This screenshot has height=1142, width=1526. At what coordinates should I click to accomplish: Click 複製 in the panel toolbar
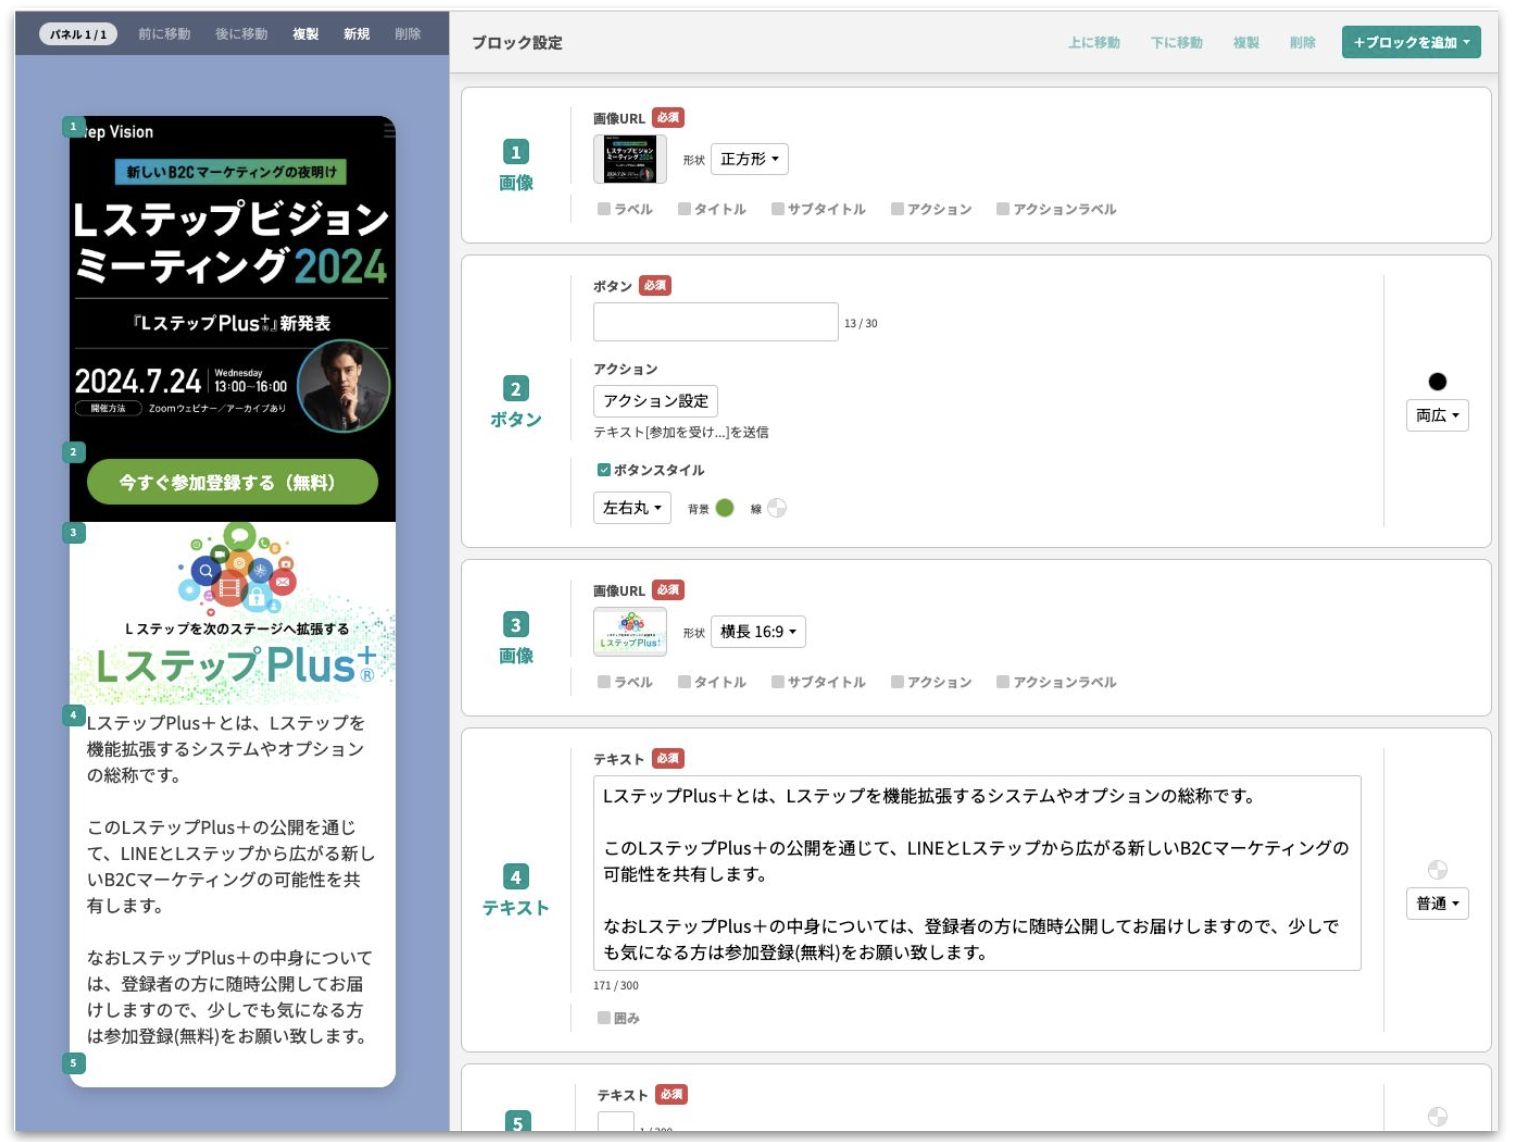[x=305, y=34]
